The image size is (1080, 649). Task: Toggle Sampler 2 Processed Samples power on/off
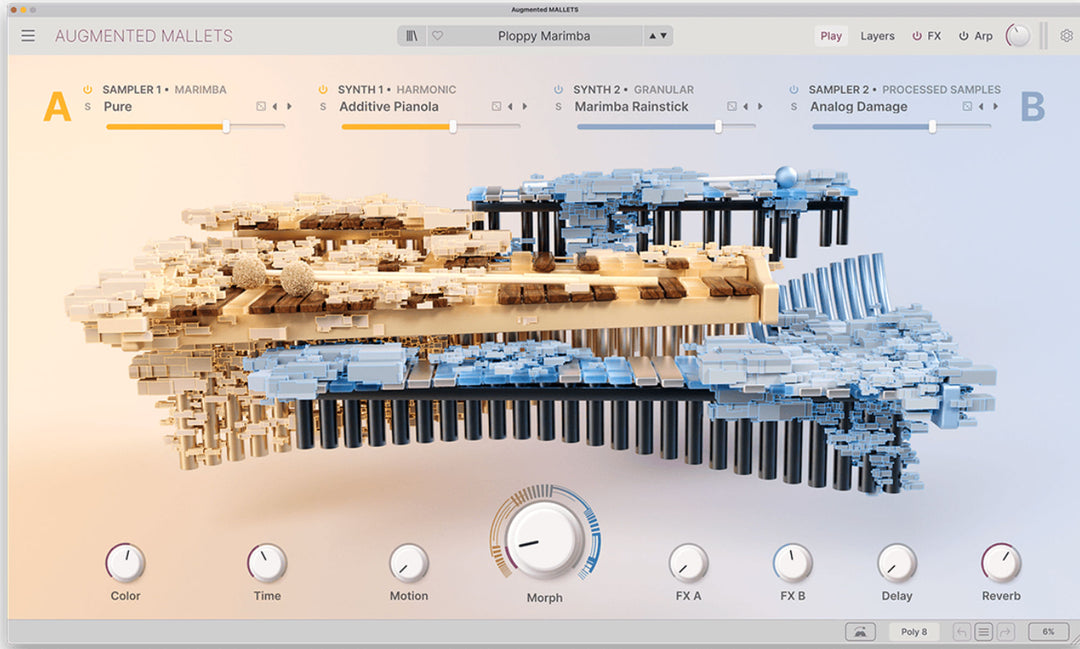[x=793, y=90]
